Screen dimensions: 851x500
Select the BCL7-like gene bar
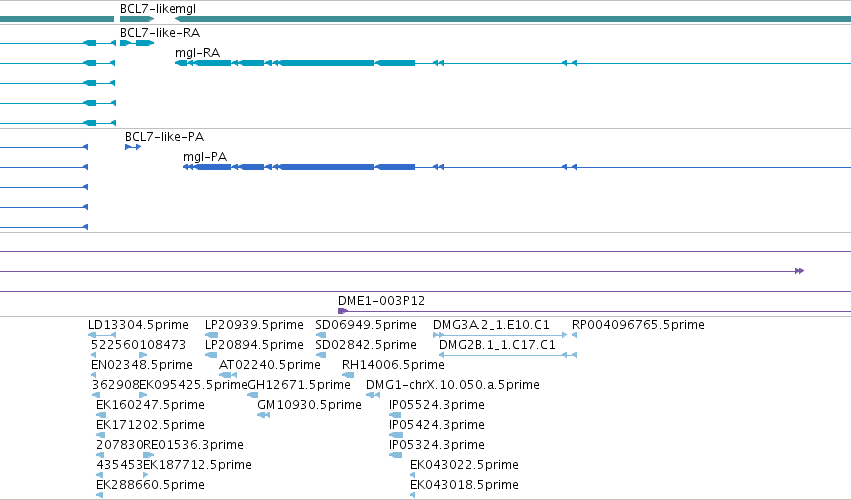pos(137,19)
